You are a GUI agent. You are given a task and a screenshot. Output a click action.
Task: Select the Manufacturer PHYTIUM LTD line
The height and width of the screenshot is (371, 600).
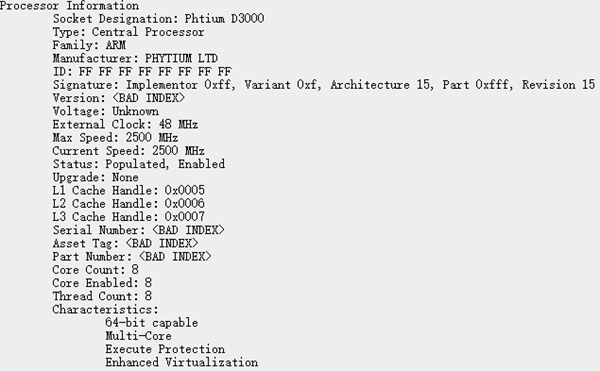pyautogui.click(x=135, y=59)
